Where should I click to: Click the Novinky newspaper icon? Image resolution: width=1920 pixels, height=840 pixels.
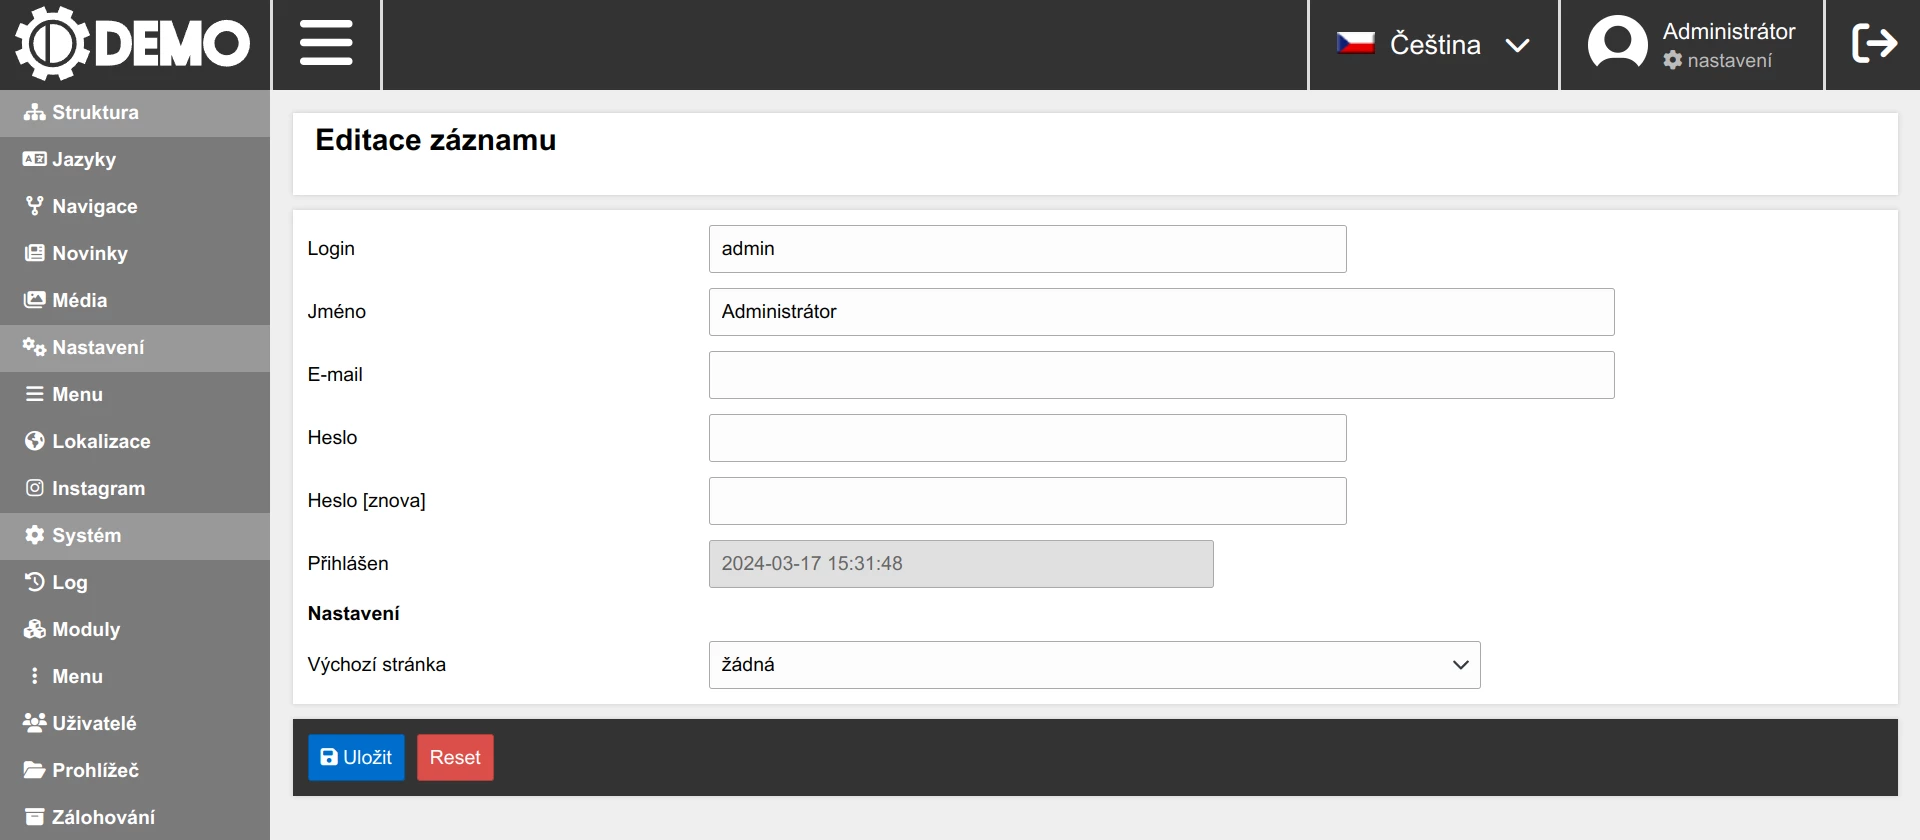point(35,253)
